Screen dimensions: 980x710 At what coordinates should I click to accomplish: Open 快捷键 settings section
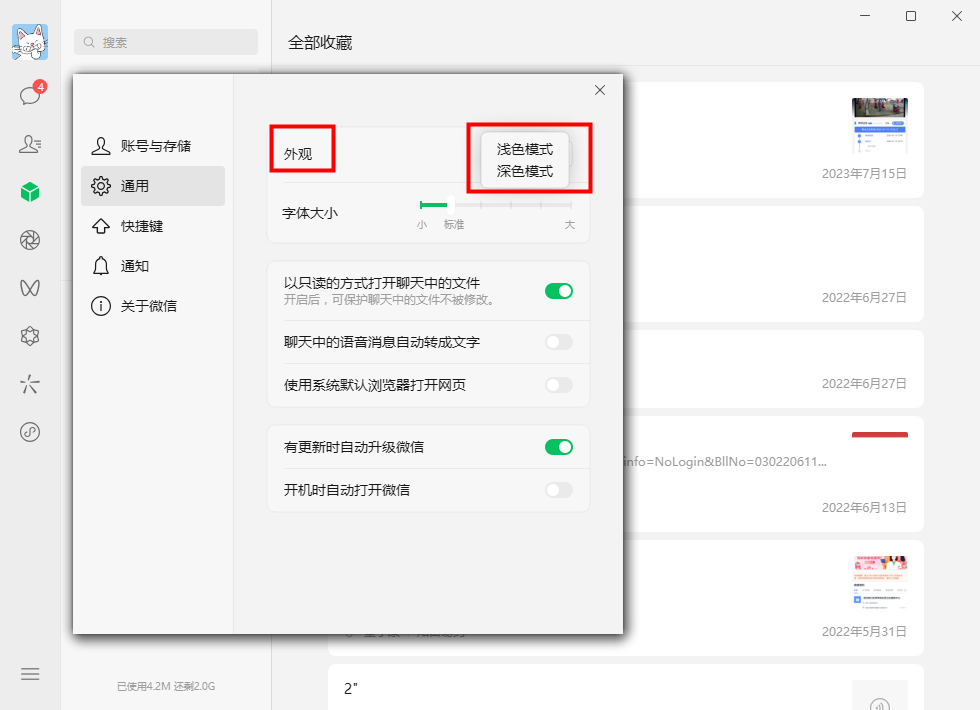coord(153,226)
